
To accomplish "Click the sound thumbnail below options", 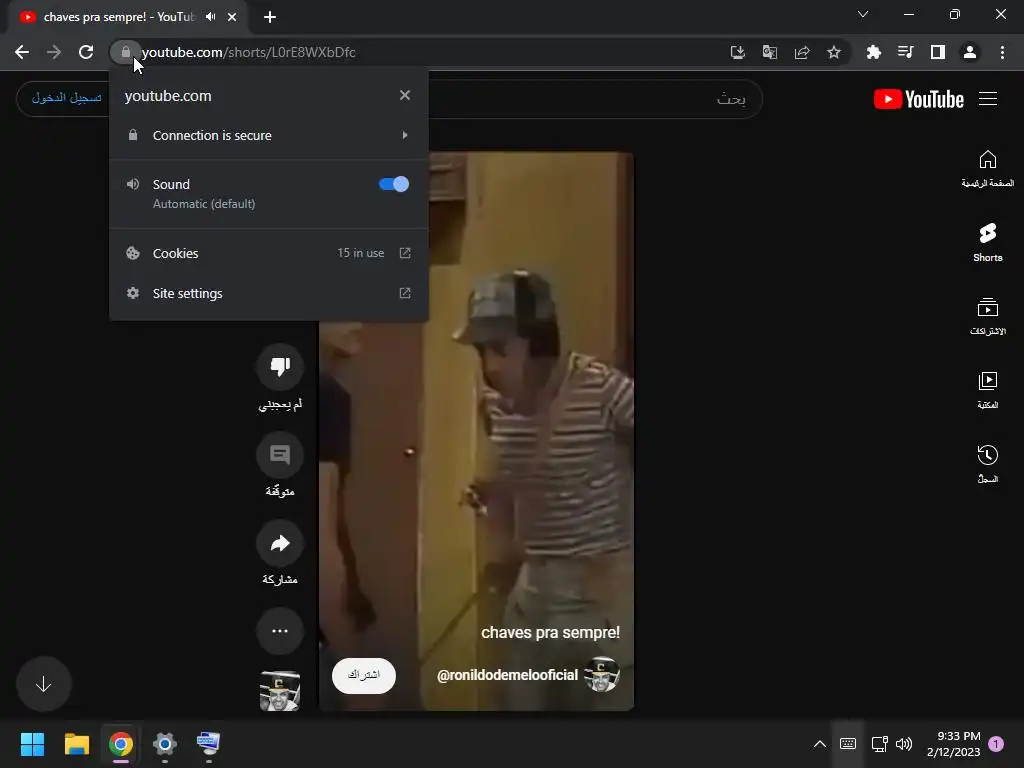I will (x=280, y=690).
